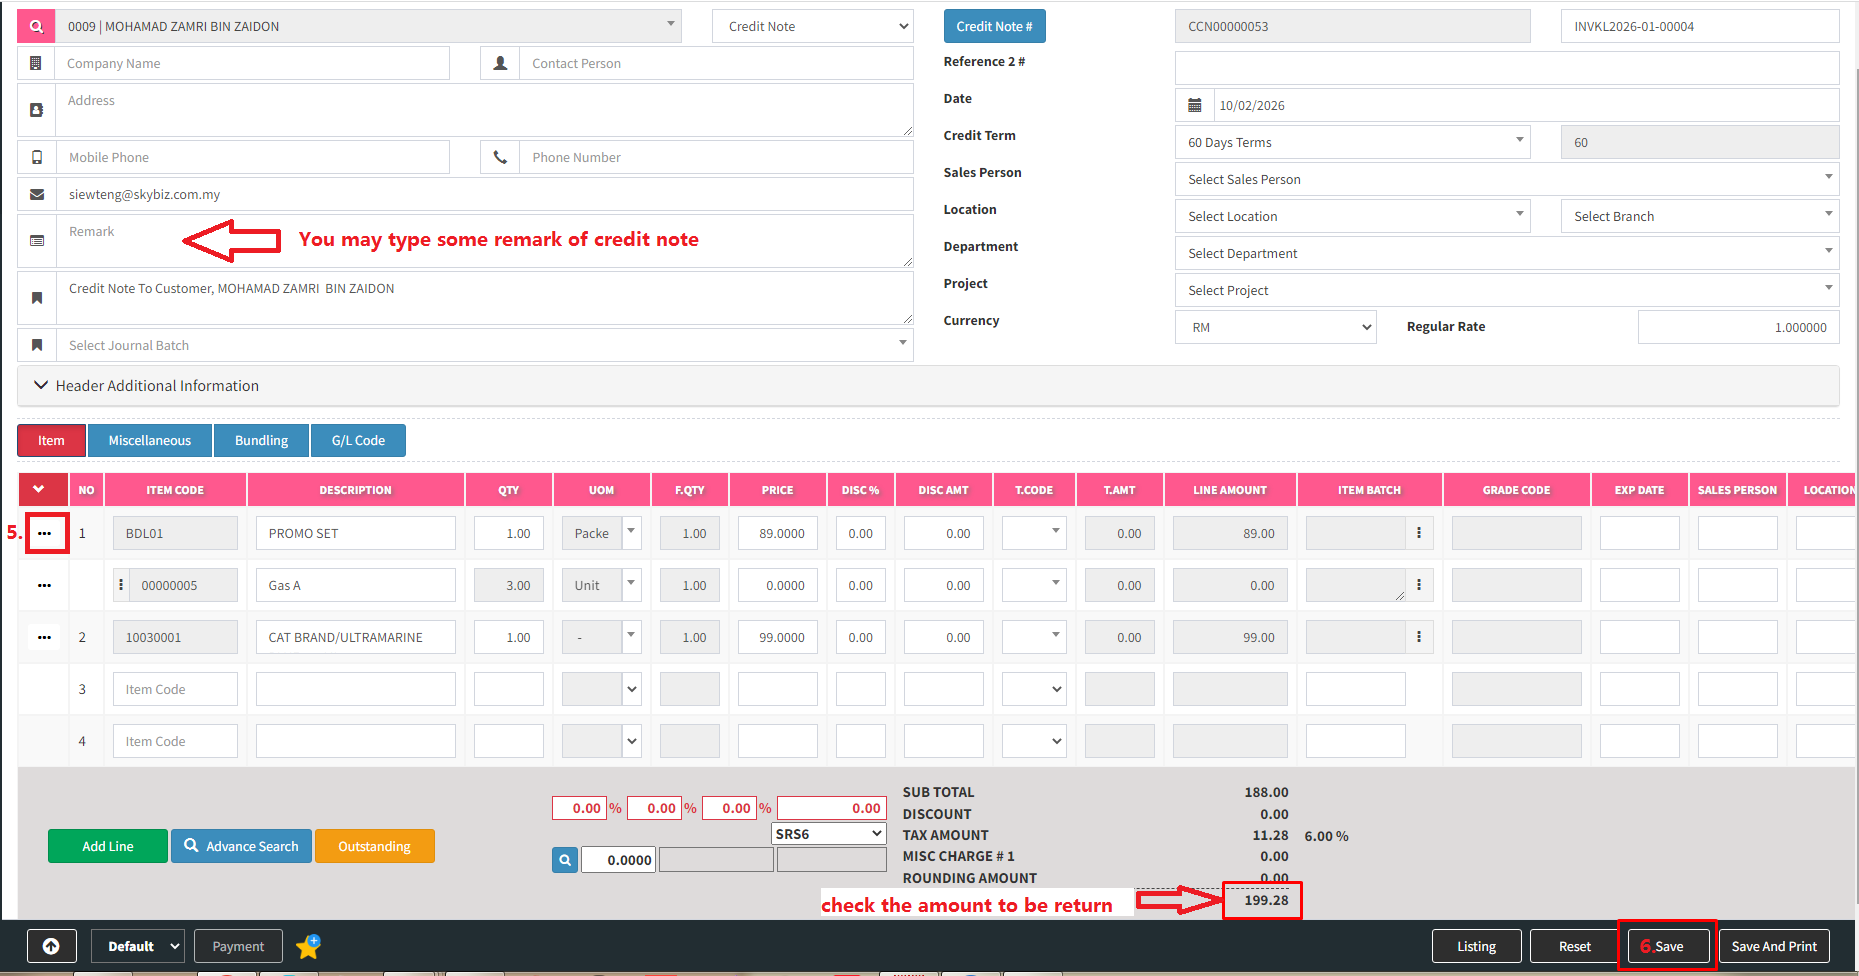The width and height of the screenshot is (1859, 976).
Task: Switch to the Miscellaneous tab
Action: coord(149,440)
